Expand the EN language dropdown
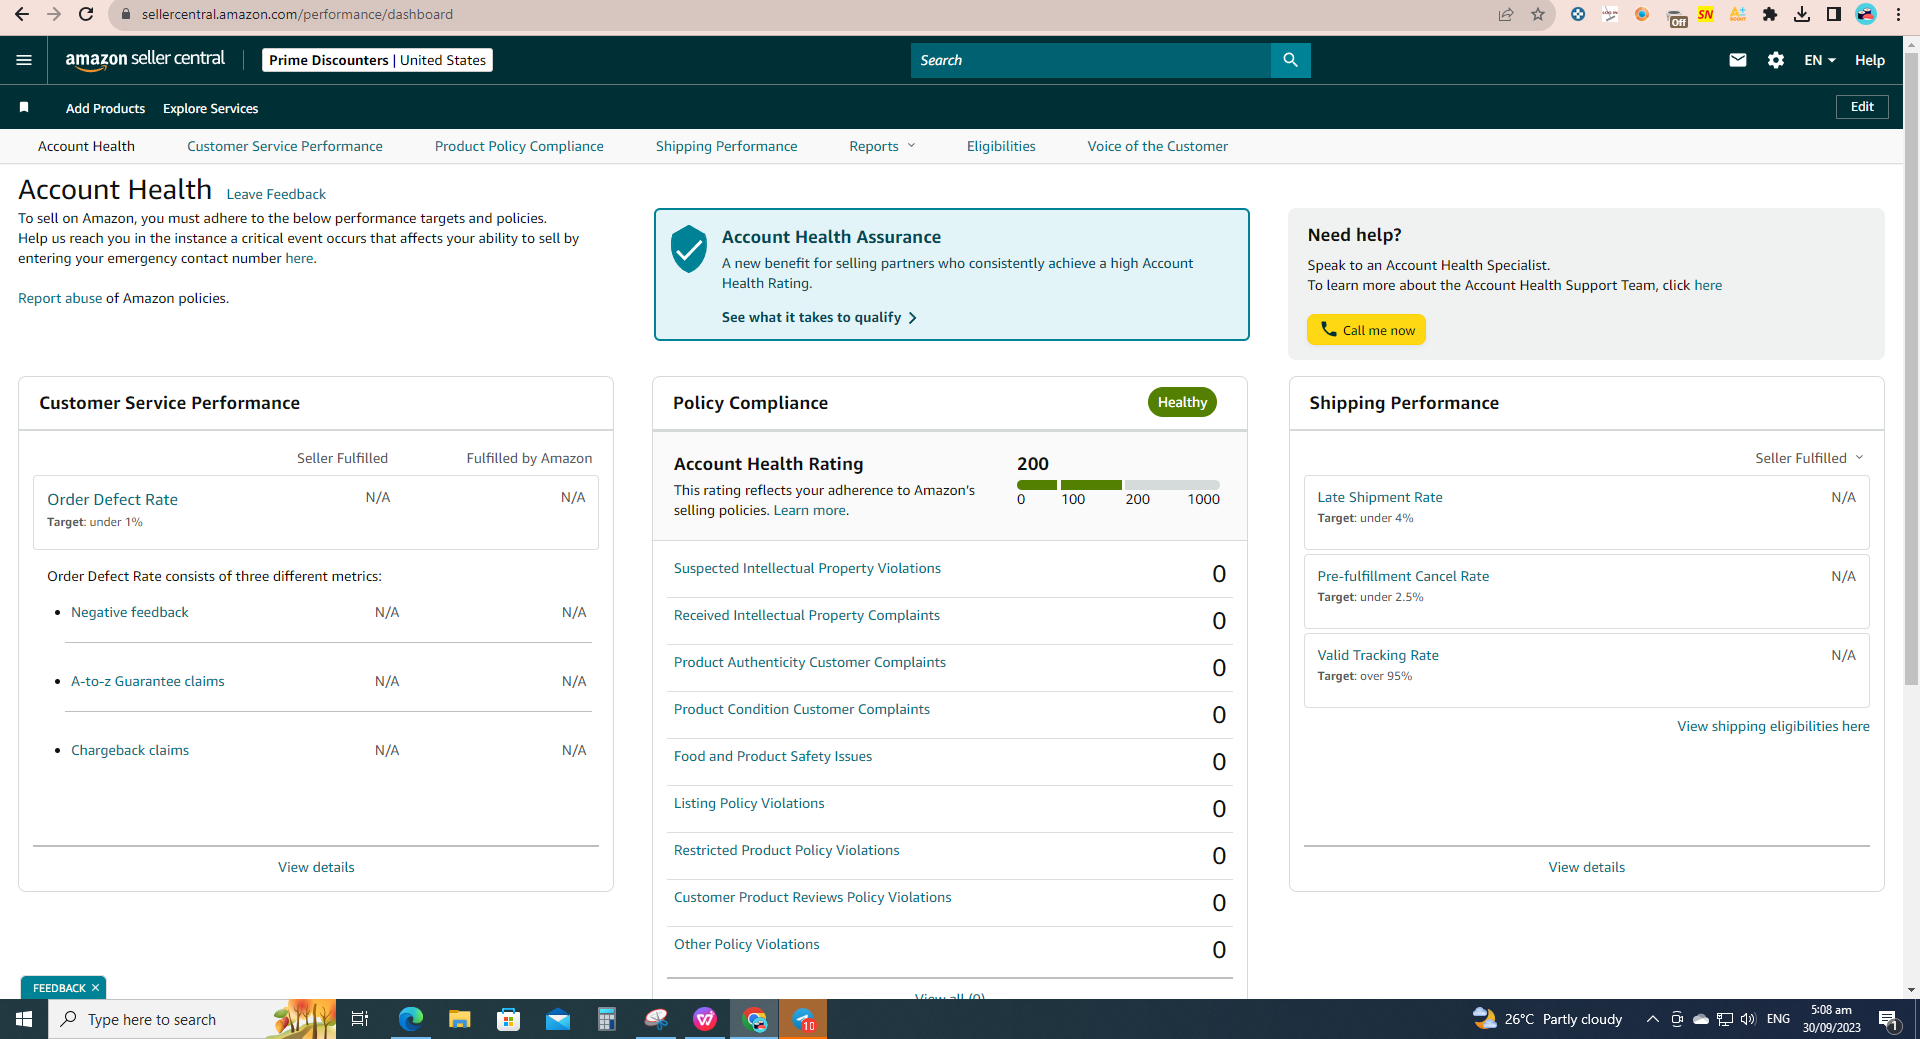Screen dimensions: 1920x1039 [x=1820, y=60]
